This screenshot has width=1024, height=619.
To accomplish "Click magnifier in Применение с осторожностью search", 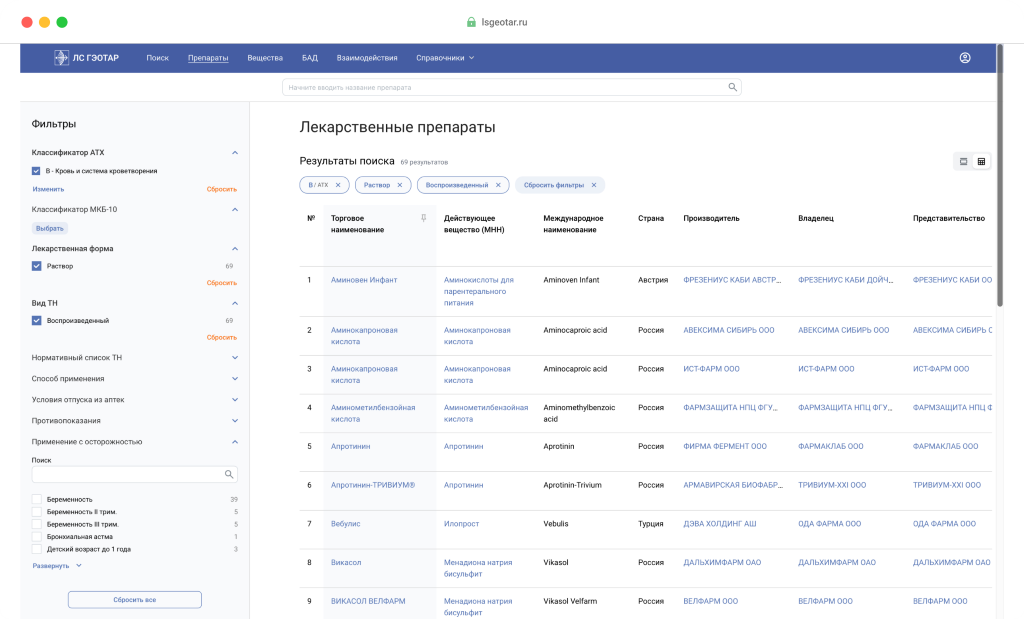I will point(229,474).
